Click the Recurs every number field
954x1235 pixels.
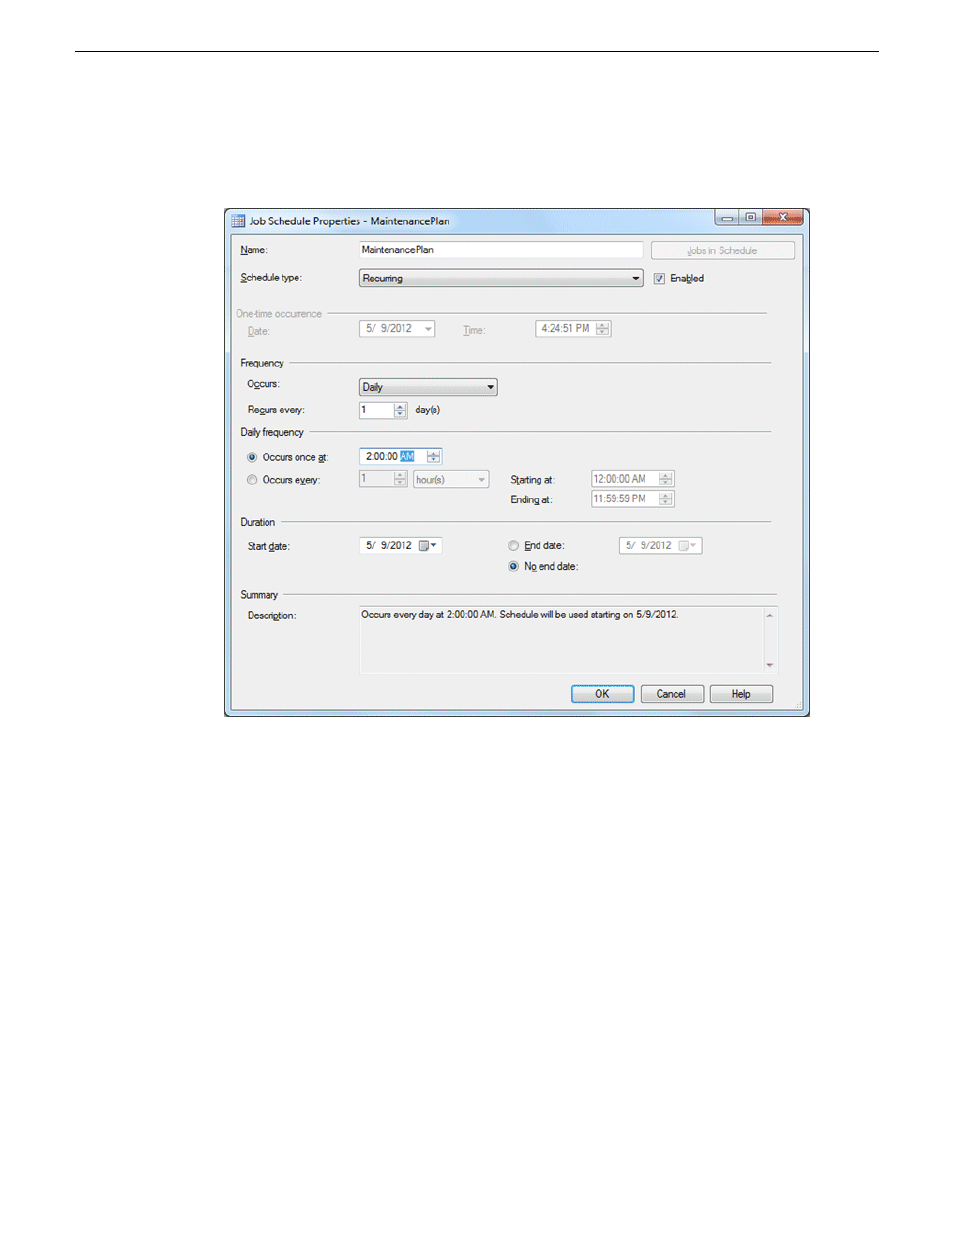click(376, 410)
